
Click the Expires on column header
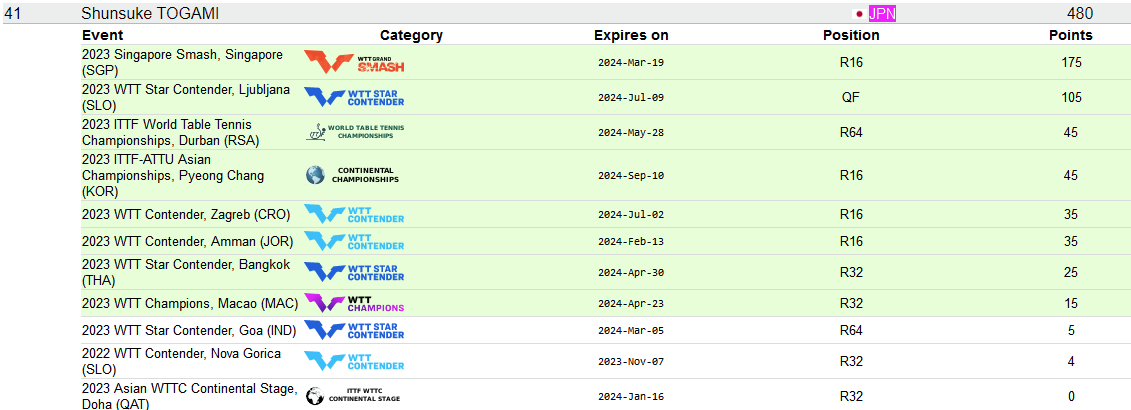coord(631,35)
